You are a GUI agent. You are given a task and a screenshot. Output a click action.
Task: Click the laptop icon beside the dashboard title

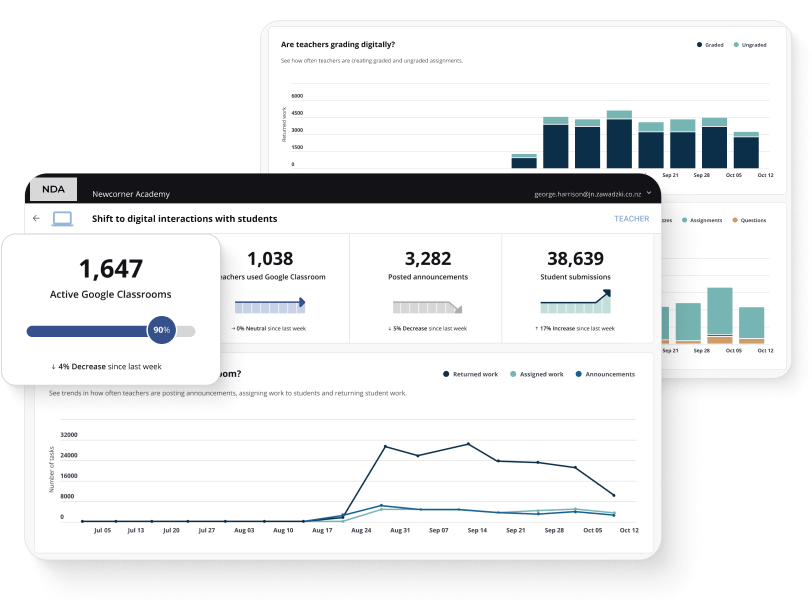tap(62, 218)
